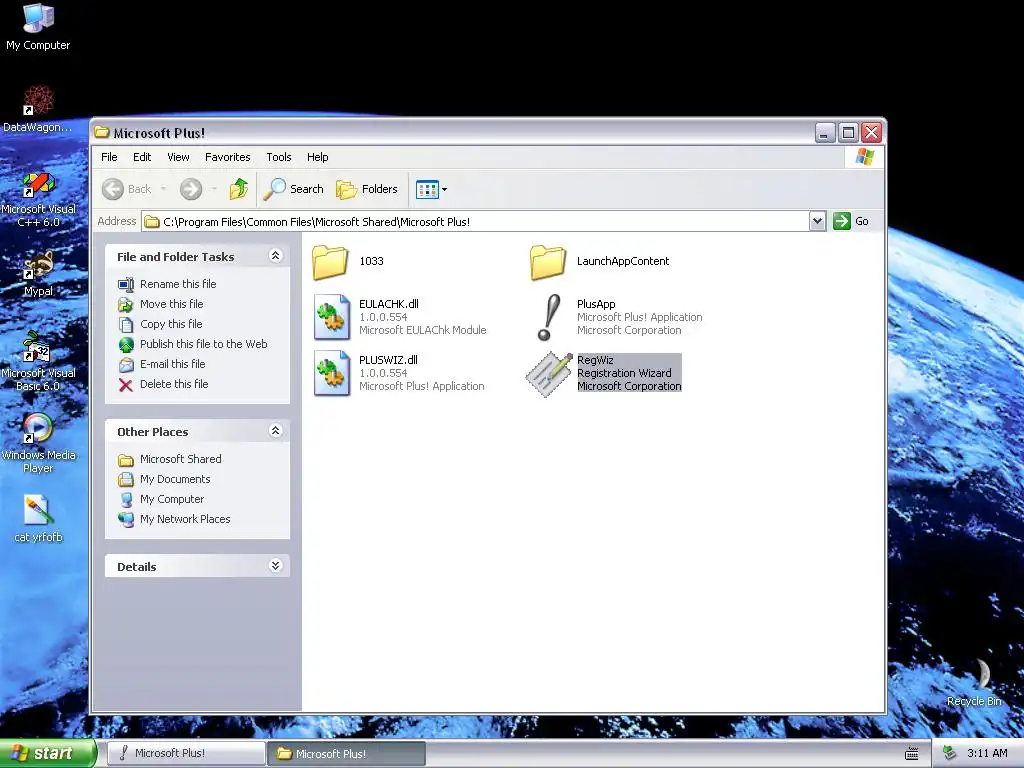Image resolution: width=1024 pixels, height=768 pixels.
Task: Click the Windows flag logo in menu bar
Action: coord(864,157)
